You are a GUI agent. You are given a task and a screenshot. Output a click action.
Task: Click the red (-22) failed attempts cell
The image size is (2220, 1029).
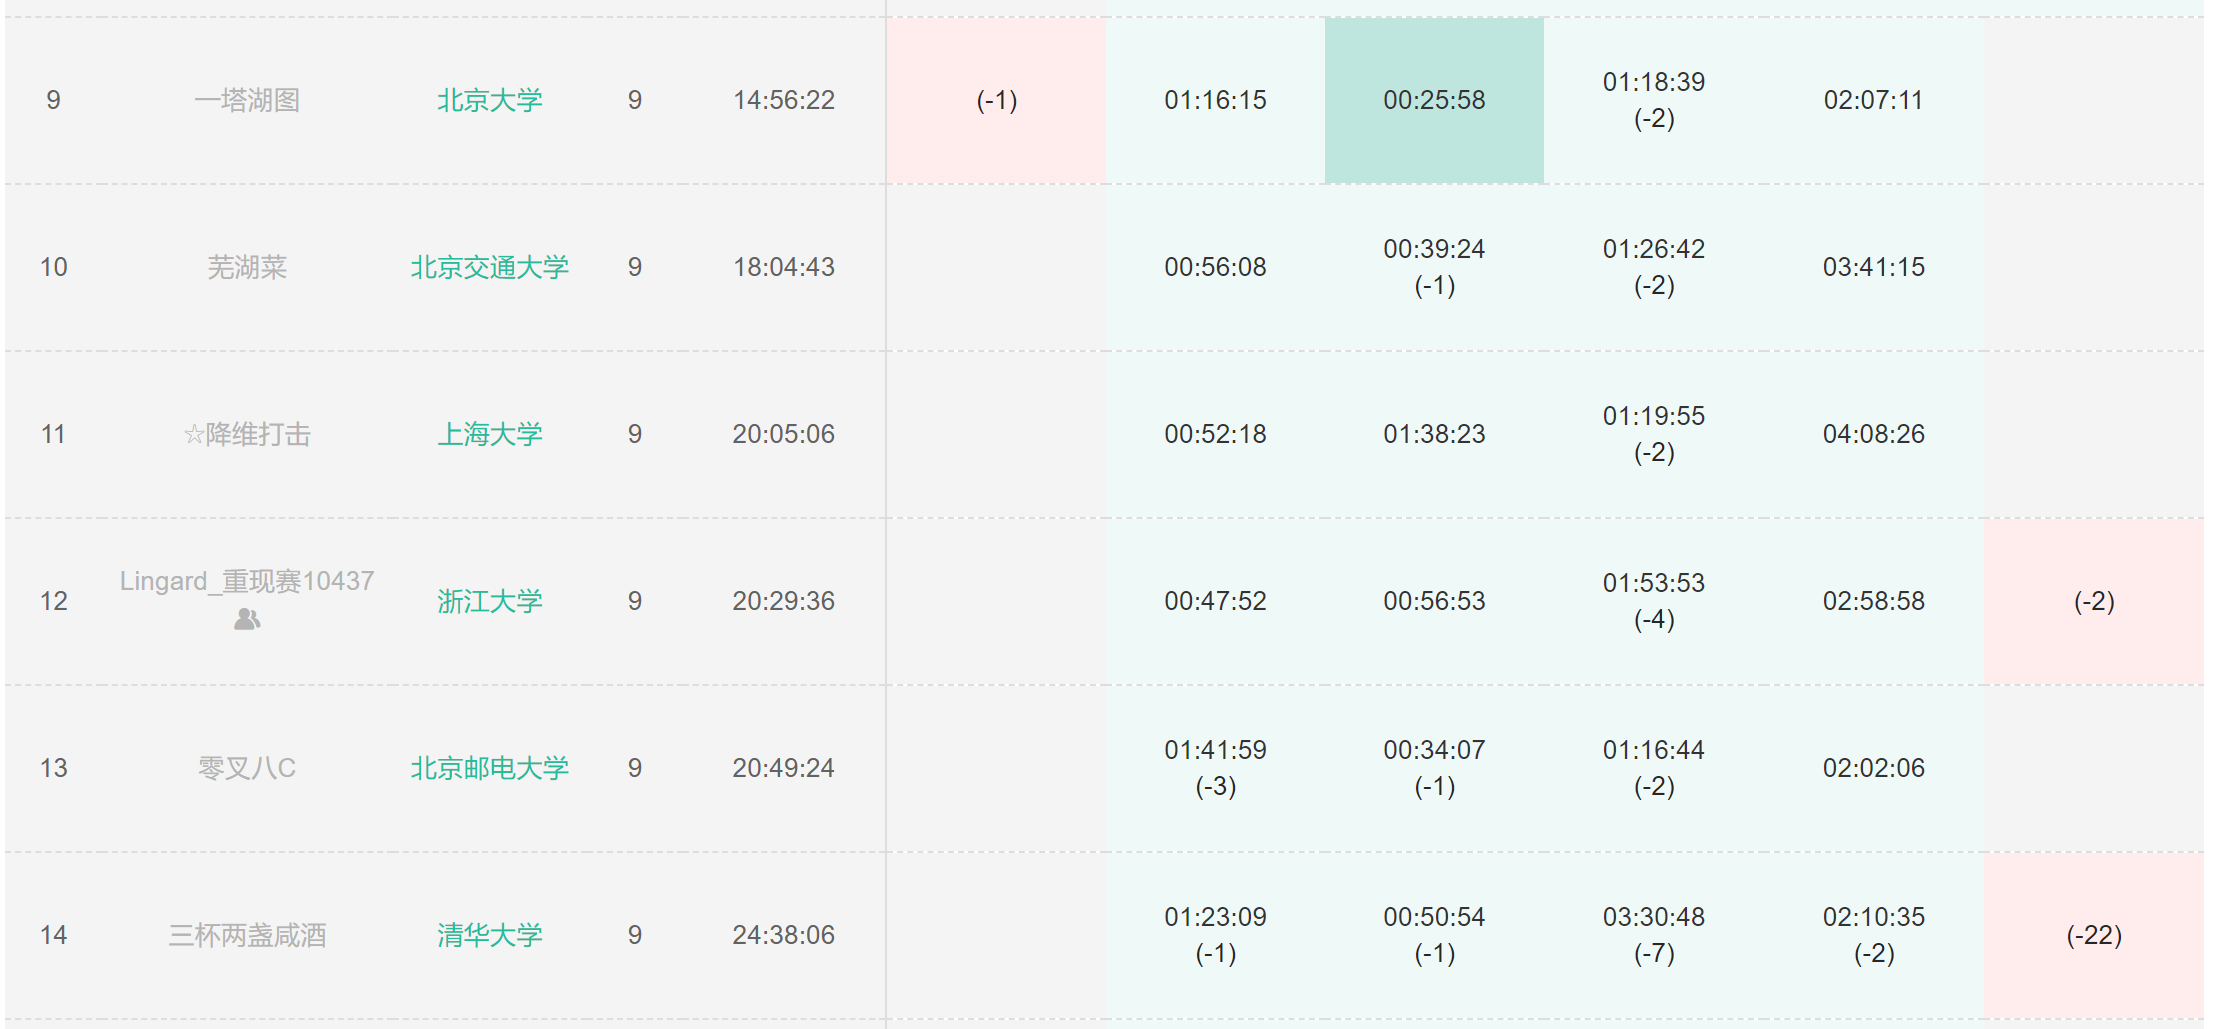click(x=2093, y=935)
